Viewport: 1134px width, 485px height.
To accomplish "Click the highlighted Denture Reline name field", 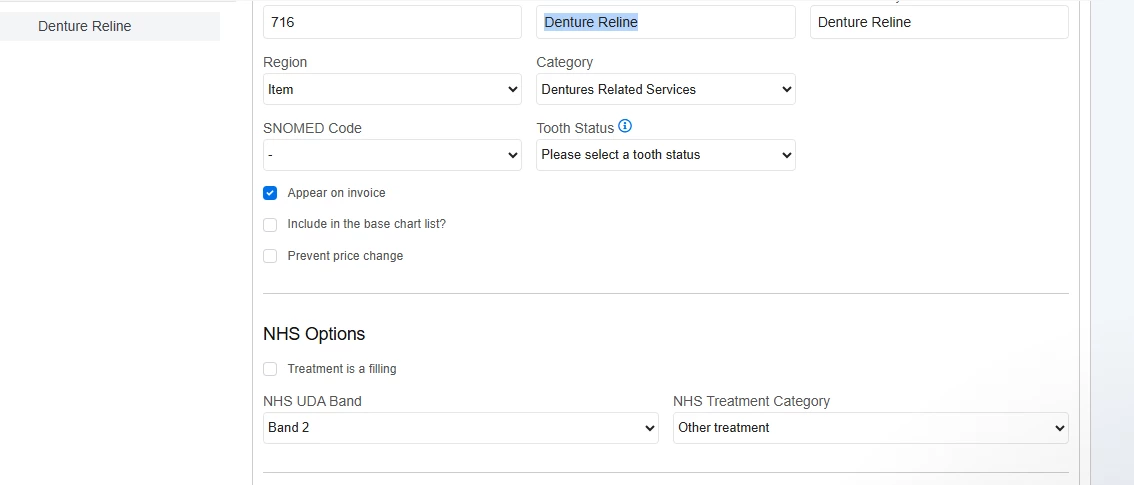I will point(665,22).
